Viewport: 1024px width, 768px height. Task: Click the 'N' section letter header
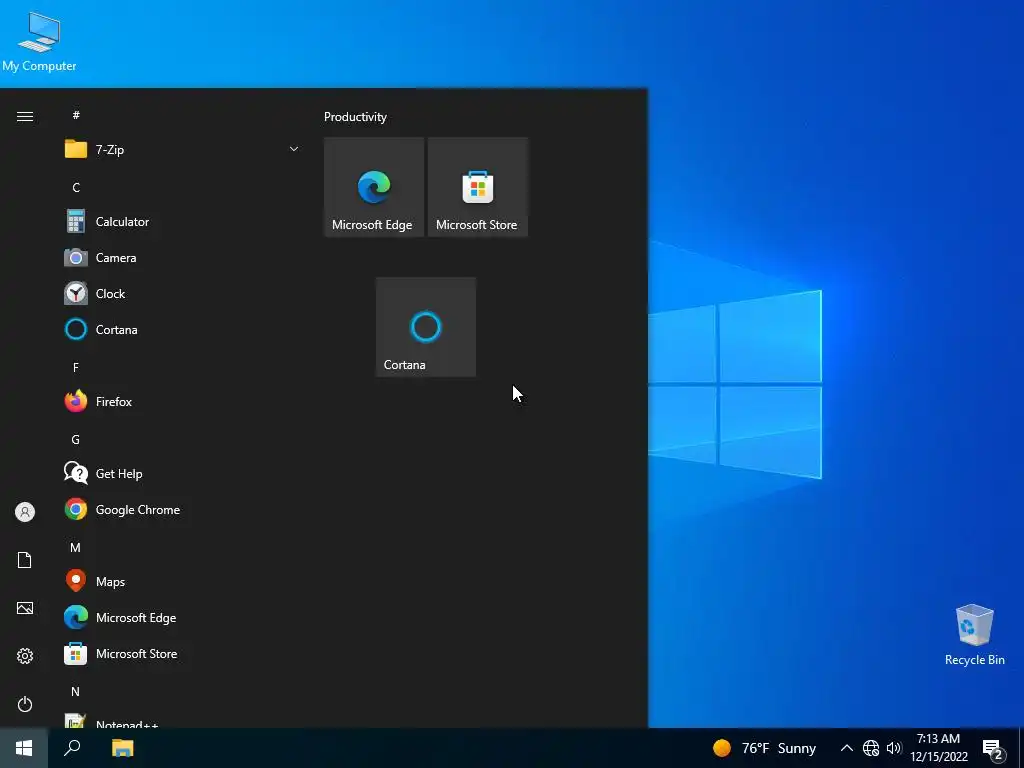pos(76,691)
